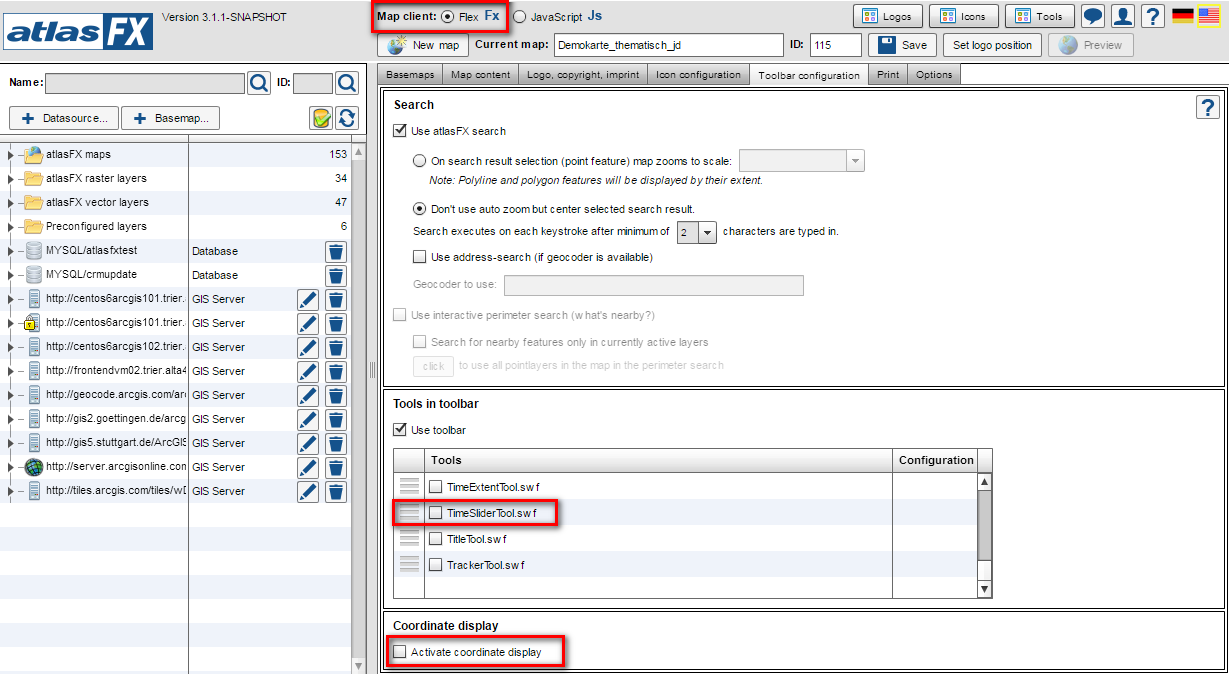Open help via top bar question mark
Screen dimensions: 1229x674
point(1153,16)
